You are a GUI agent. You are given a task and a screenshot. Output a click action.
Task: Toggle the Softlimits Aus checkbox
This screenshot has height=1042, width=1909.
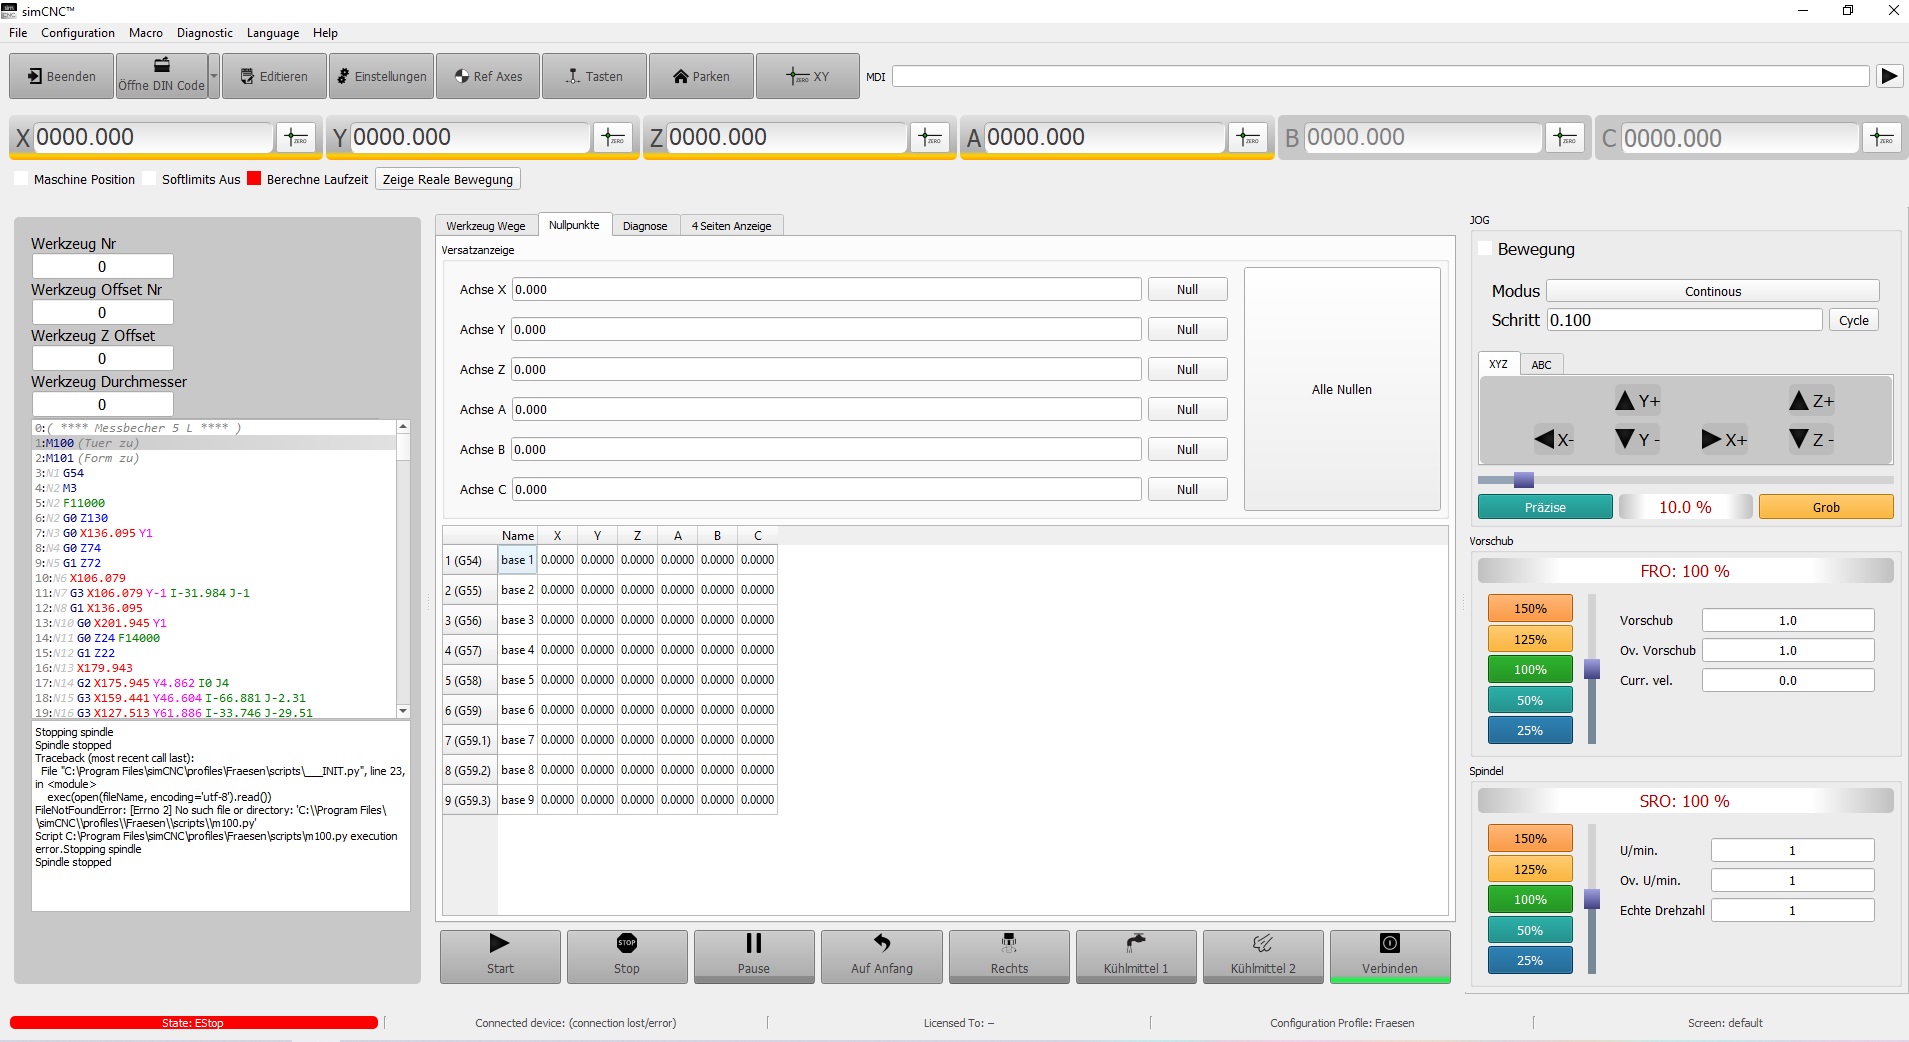point(150,179)
